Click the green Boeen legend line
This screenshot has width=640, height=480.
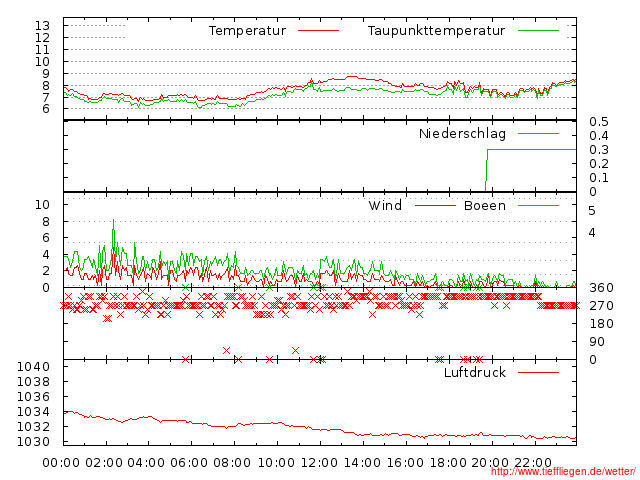tap(538, 205)
